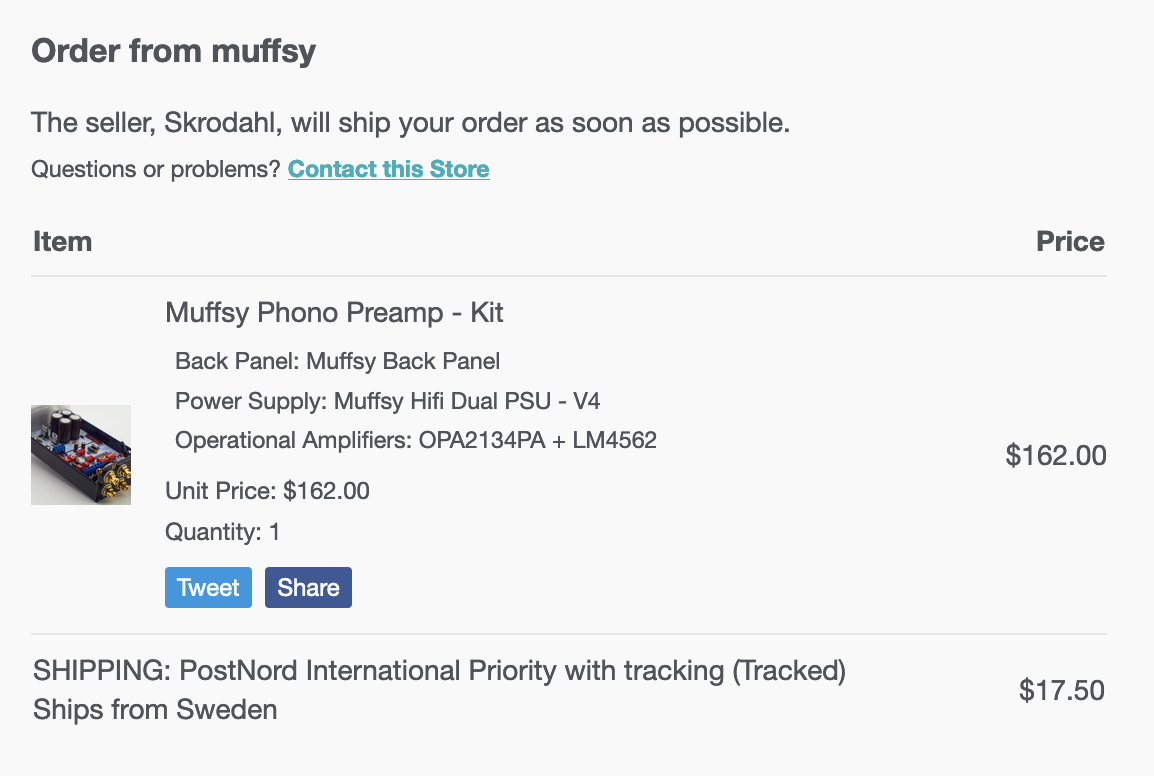1154x776 pixels.
Task: Click the Item column header
Action: pyautogui.click(x=63, y=242)
